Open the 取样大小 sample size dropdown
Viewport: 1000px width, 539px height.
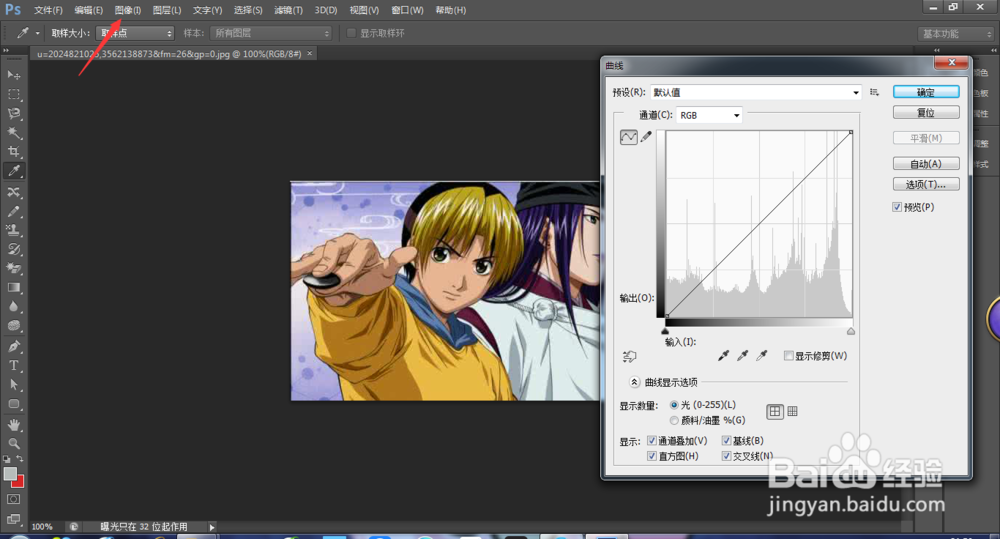135,33
